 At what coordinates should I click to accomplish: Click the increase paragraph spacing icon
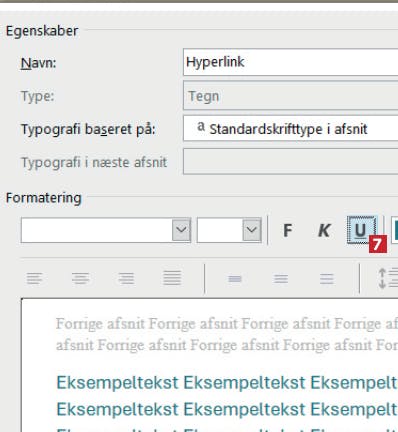tap(388, 278)
